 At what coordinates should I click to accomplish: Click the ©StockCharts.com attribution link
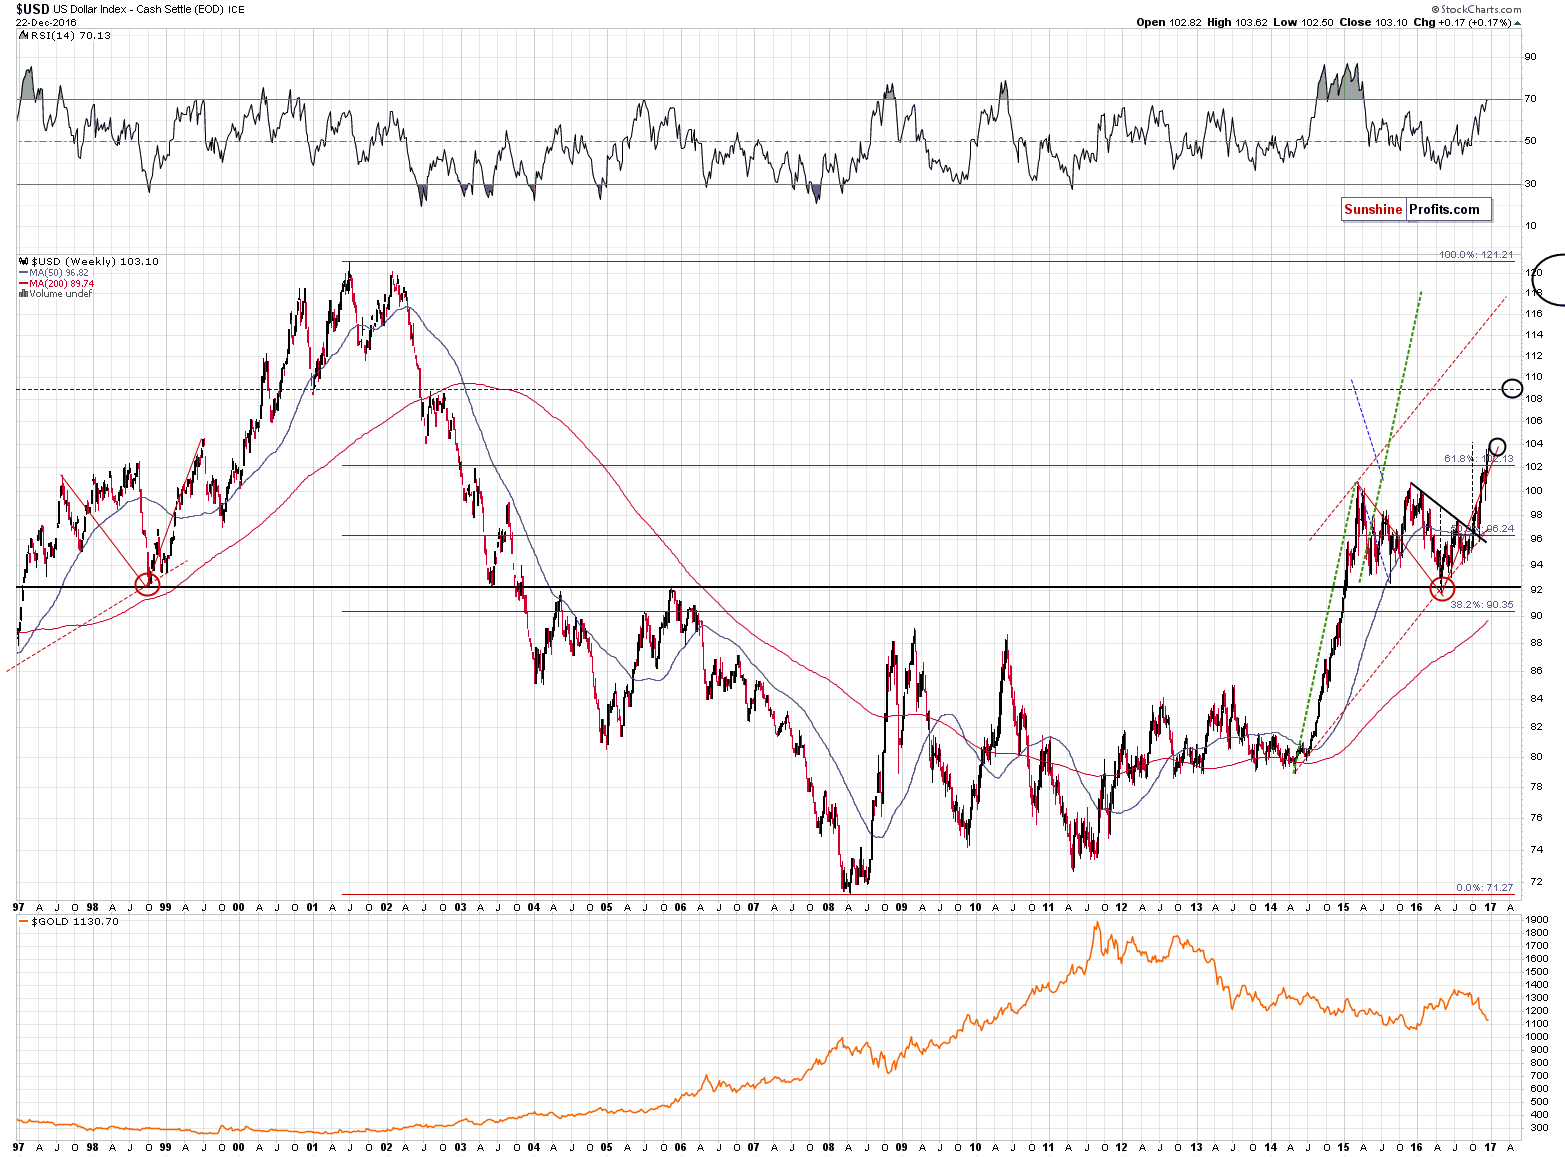pyautogui.click(x=1474, y=9)
